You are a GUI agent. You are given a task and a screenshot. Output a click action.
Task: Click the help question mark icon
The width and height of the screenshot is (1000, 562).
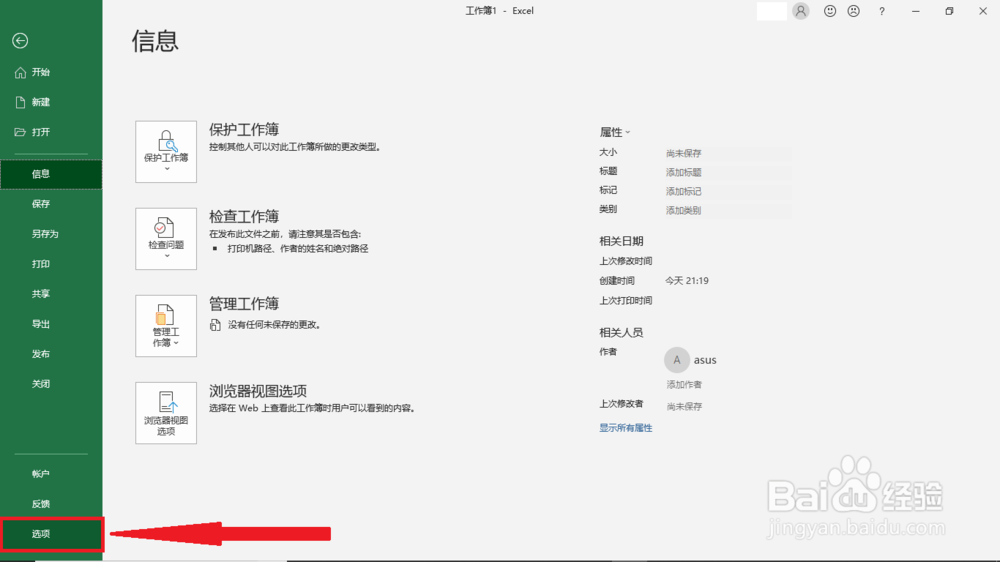(882, 11)
